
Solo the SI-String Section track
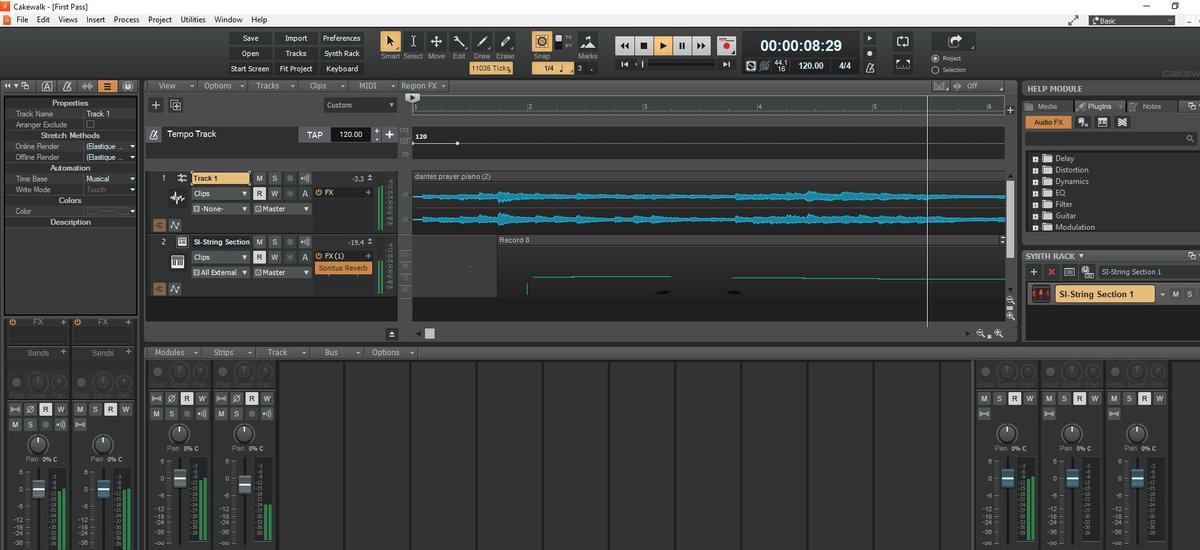[274, 242]
